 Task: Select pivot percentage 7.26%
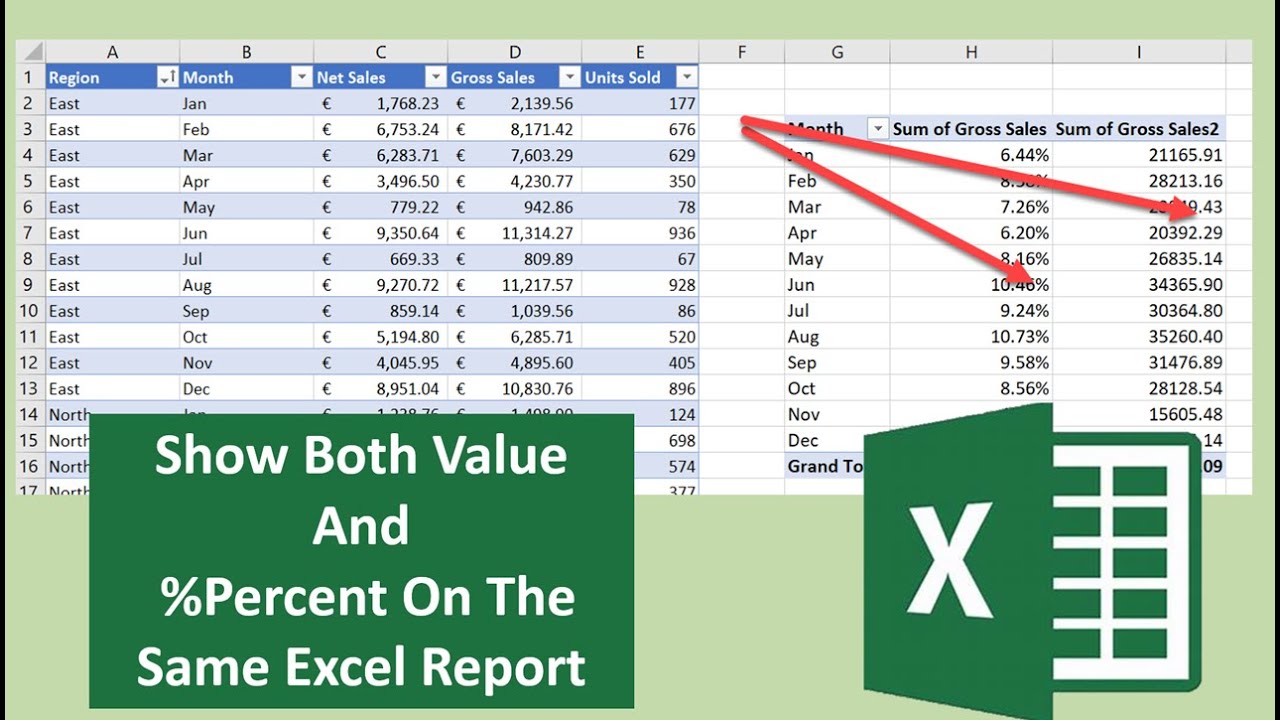(x=971, y=207)
